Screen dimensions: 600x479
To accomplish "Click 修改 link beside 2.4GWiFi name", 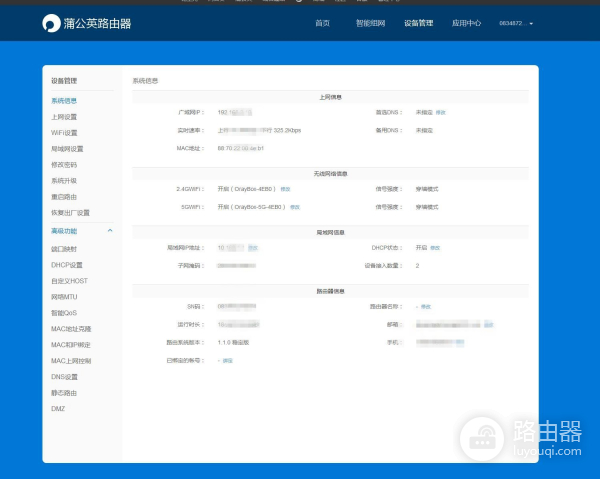I will tap(285, 188).
